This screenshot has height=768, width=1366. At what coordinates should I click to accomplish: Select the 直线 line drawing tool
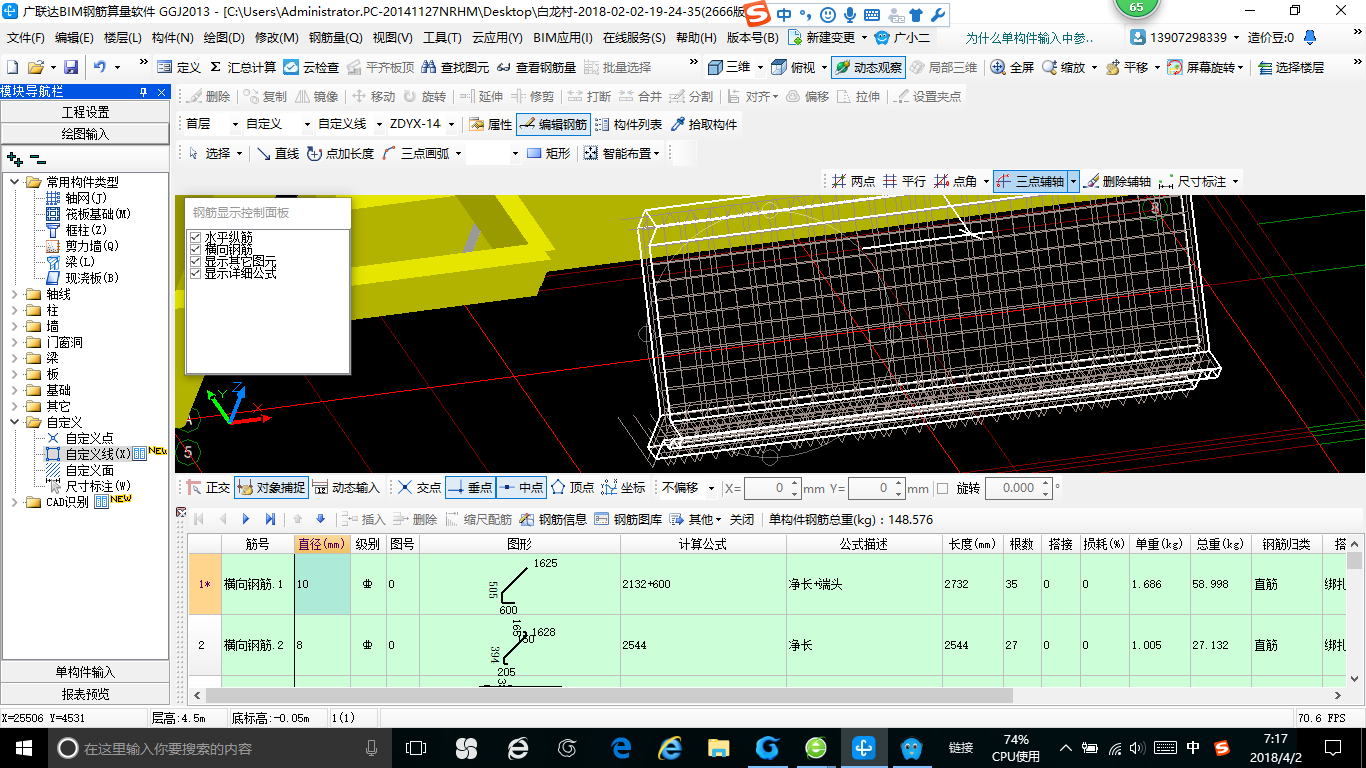[278, 153]
